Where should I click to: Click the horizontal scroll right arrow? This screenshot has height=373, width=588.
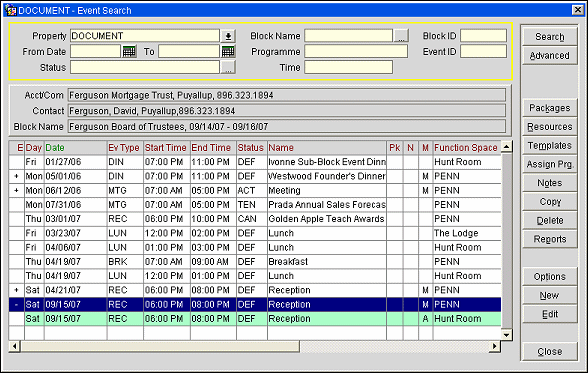pos(495,346)
